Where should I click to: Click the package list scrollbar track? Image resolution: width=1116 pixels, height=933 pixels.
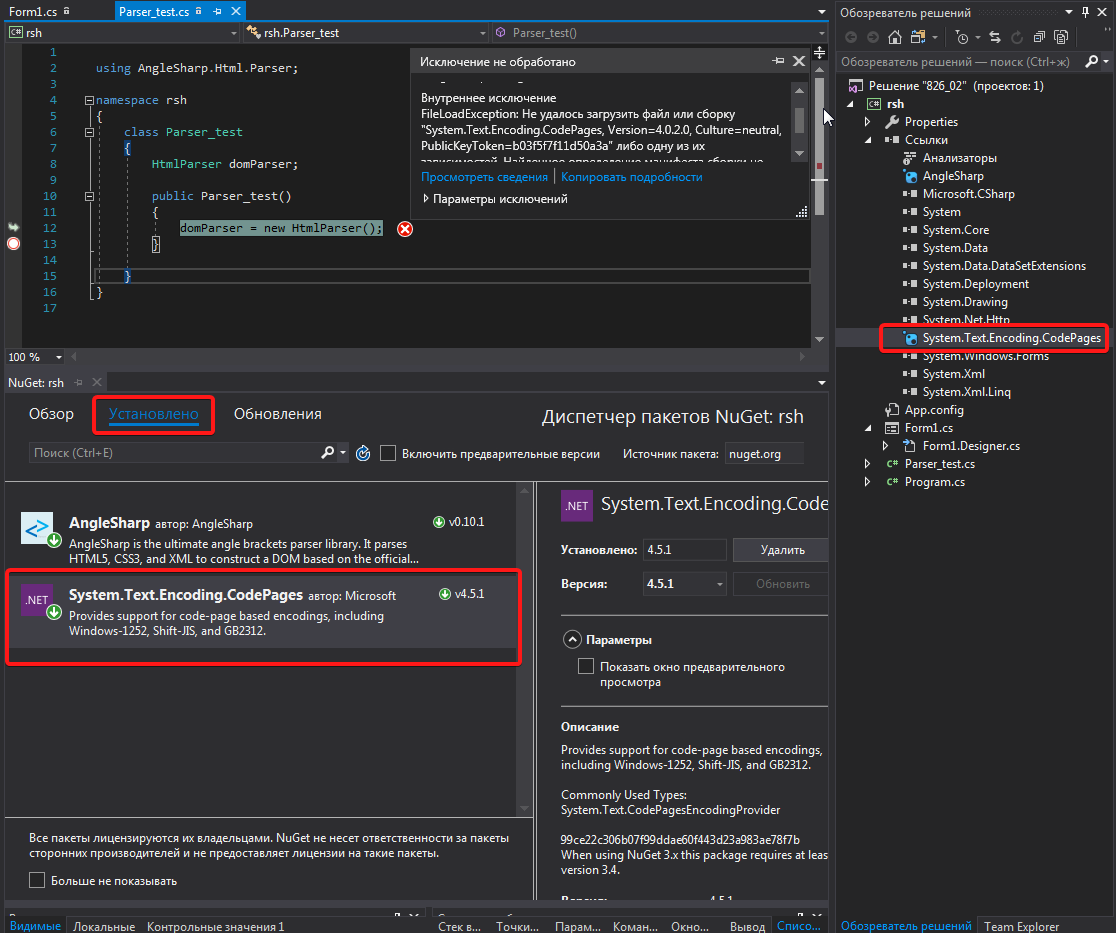[525, 648]
